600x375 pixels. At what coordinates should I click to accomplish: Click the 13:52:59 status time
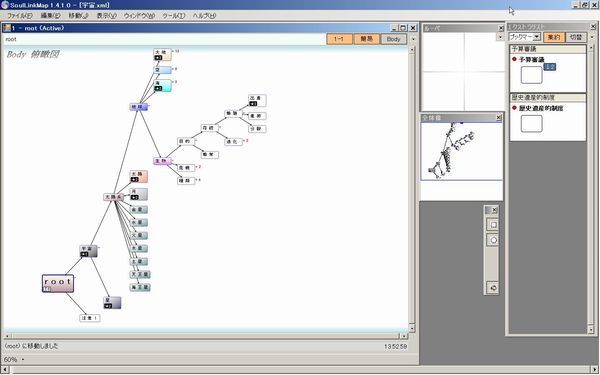pos(395,347)
